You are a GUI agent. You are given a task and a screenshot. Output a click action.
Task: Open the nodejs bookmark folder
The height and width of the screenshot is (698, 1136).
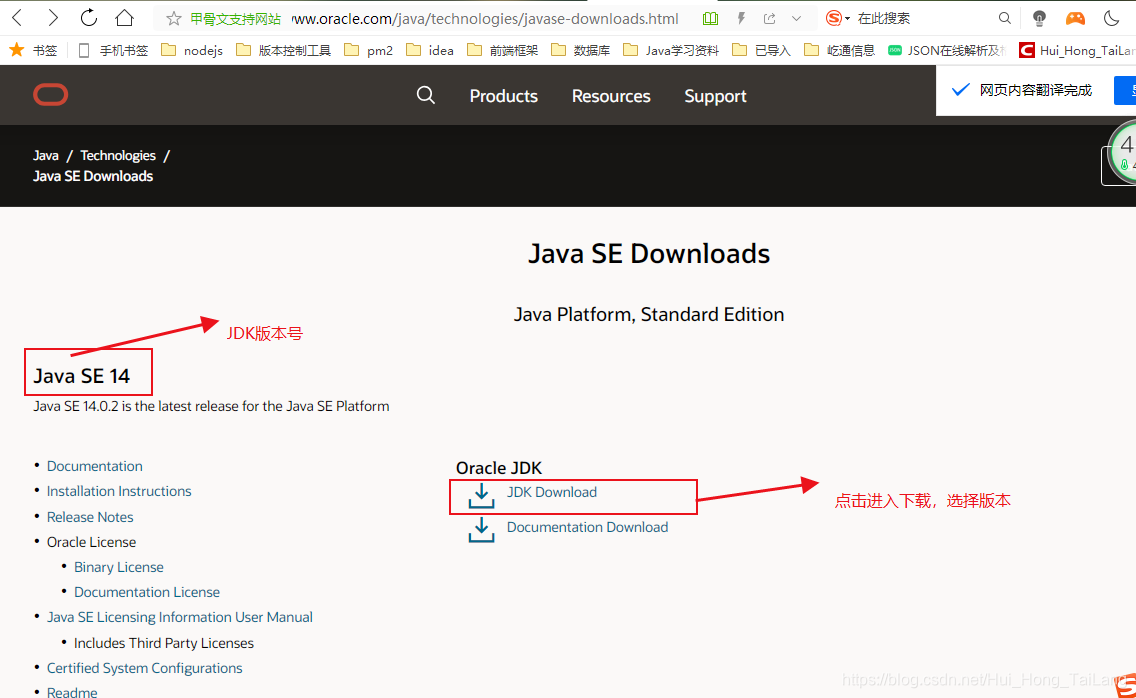click(192, 50)
